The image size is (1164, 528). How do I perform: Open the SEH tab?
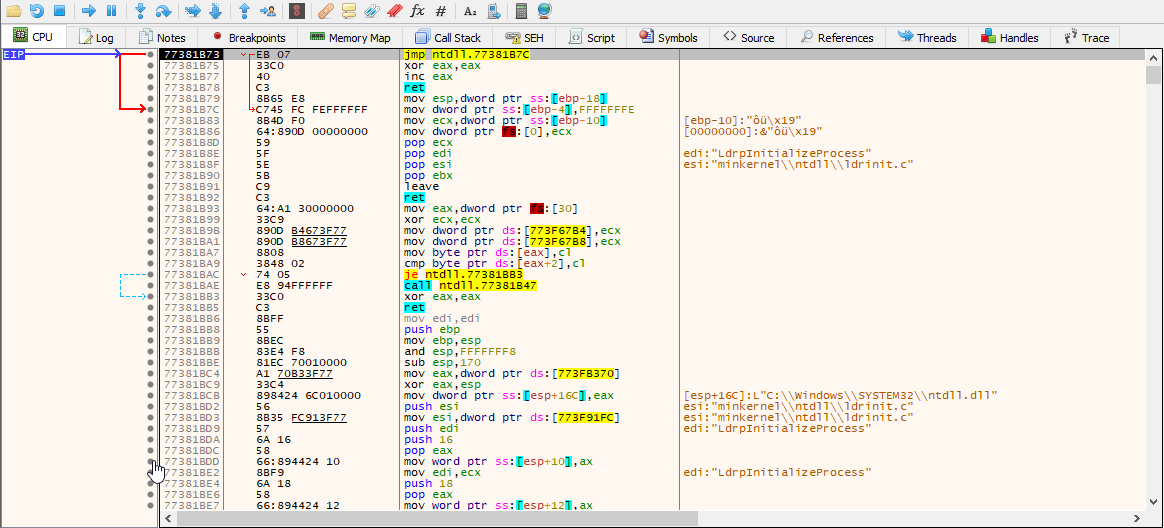coord(524,37)
